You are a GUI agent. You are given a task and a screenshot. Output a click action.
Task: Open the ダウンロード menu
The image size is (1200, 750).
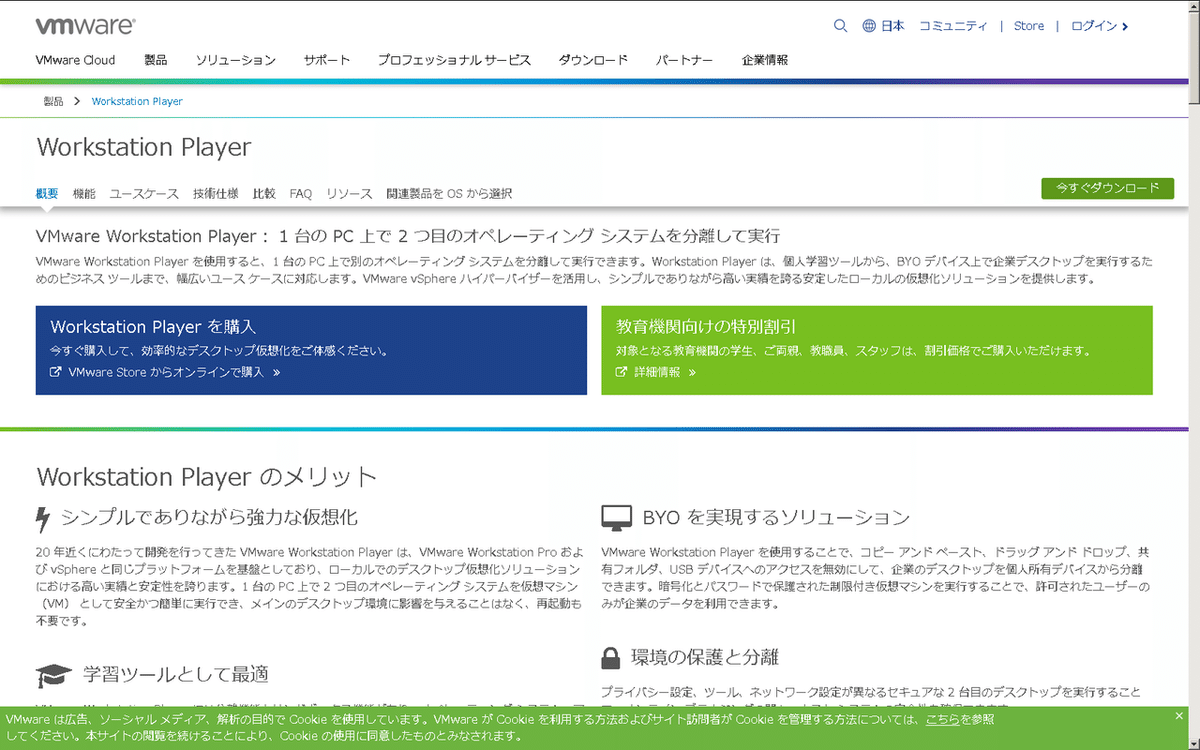pos(593,60)
